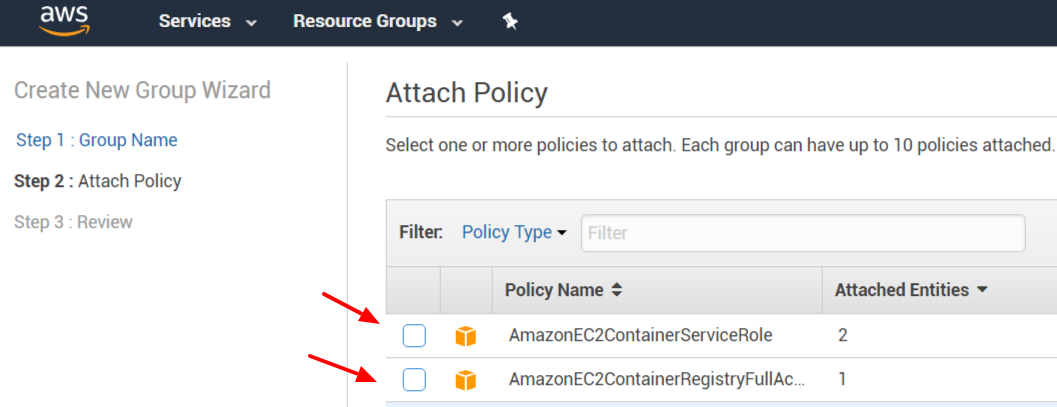The height and width of the screenshot is (407, 1057).
Task: Select the AmazonEC2ContainerServiceRole checkbox
Action: (x=414, y=336)
